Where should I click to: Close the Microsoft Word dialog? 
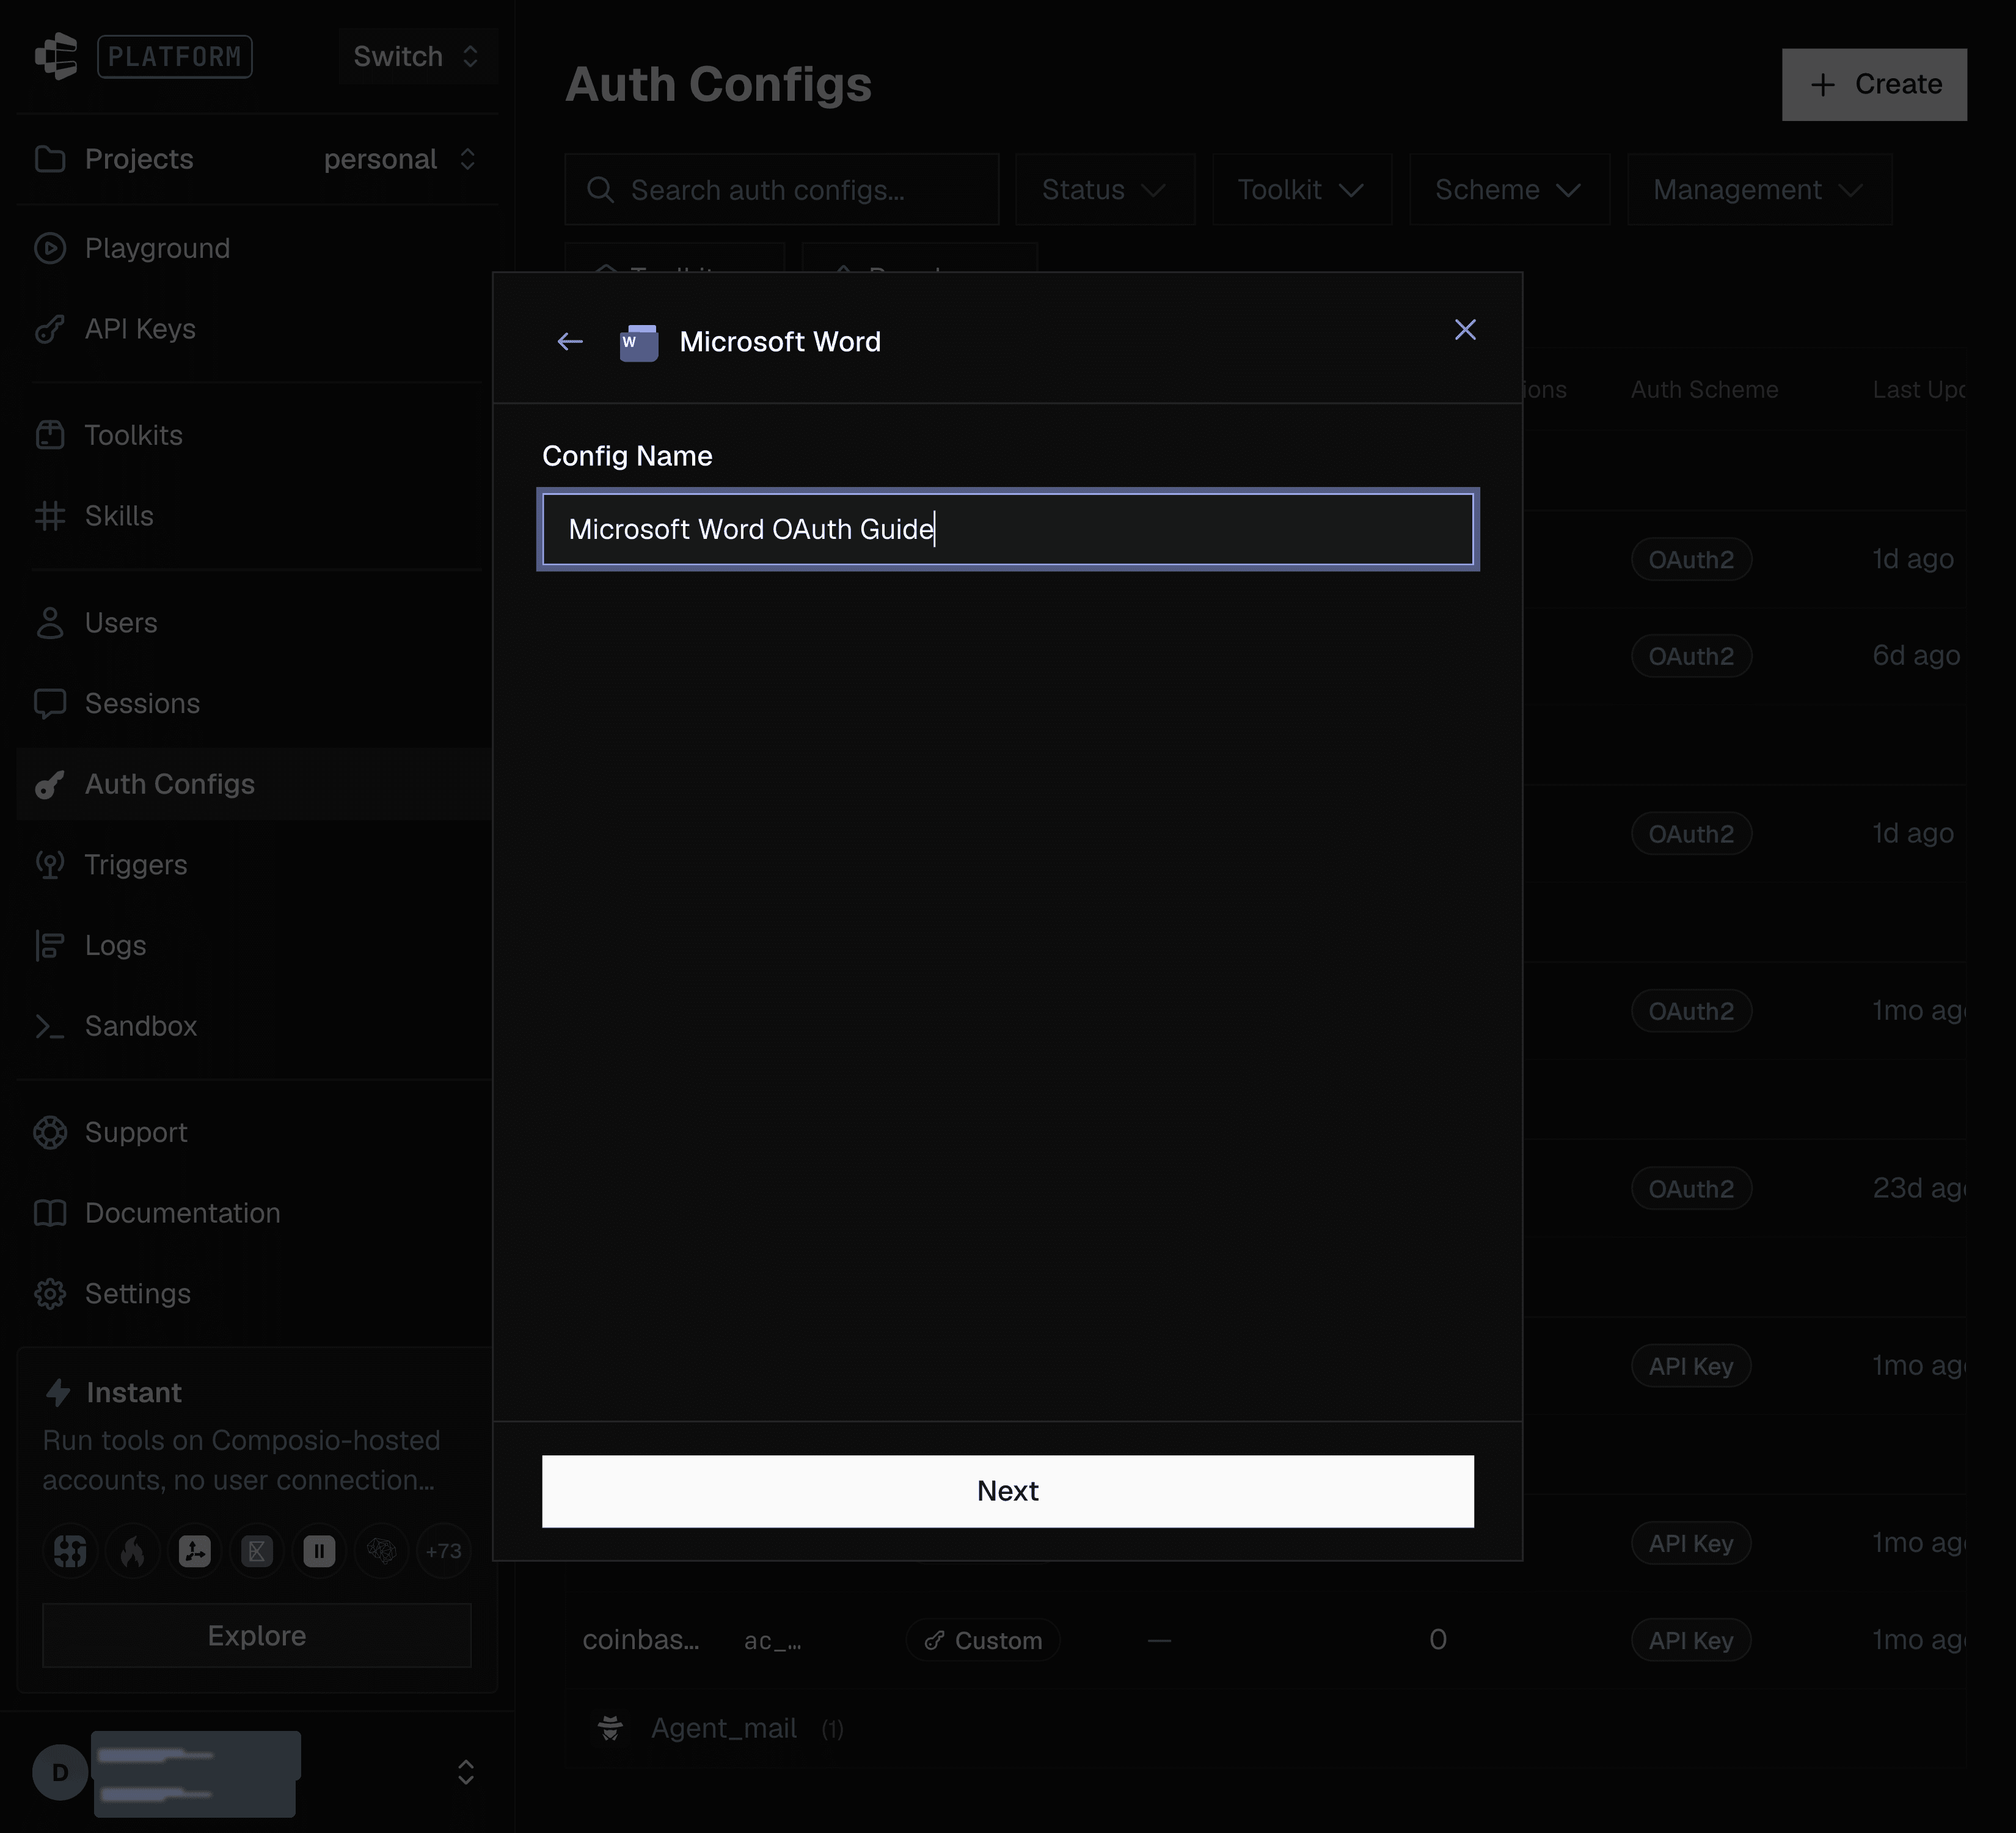point(1465,329)
